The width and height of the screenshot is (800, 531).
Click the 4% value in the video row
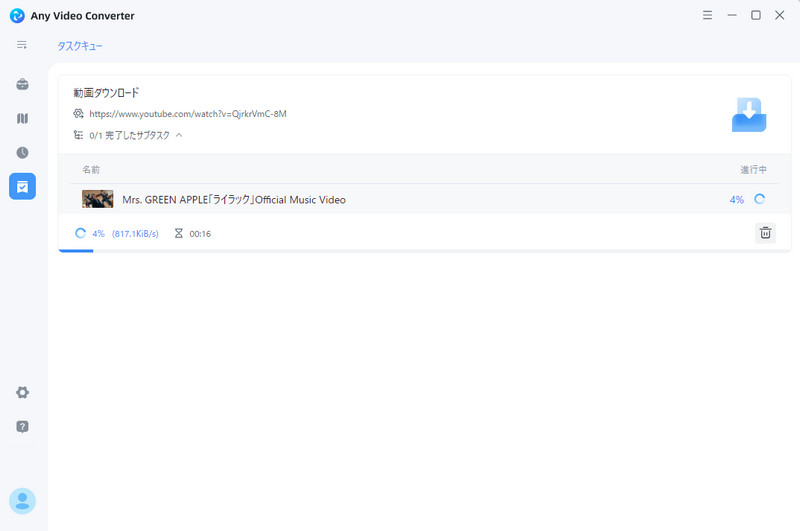tap(737, 199)
